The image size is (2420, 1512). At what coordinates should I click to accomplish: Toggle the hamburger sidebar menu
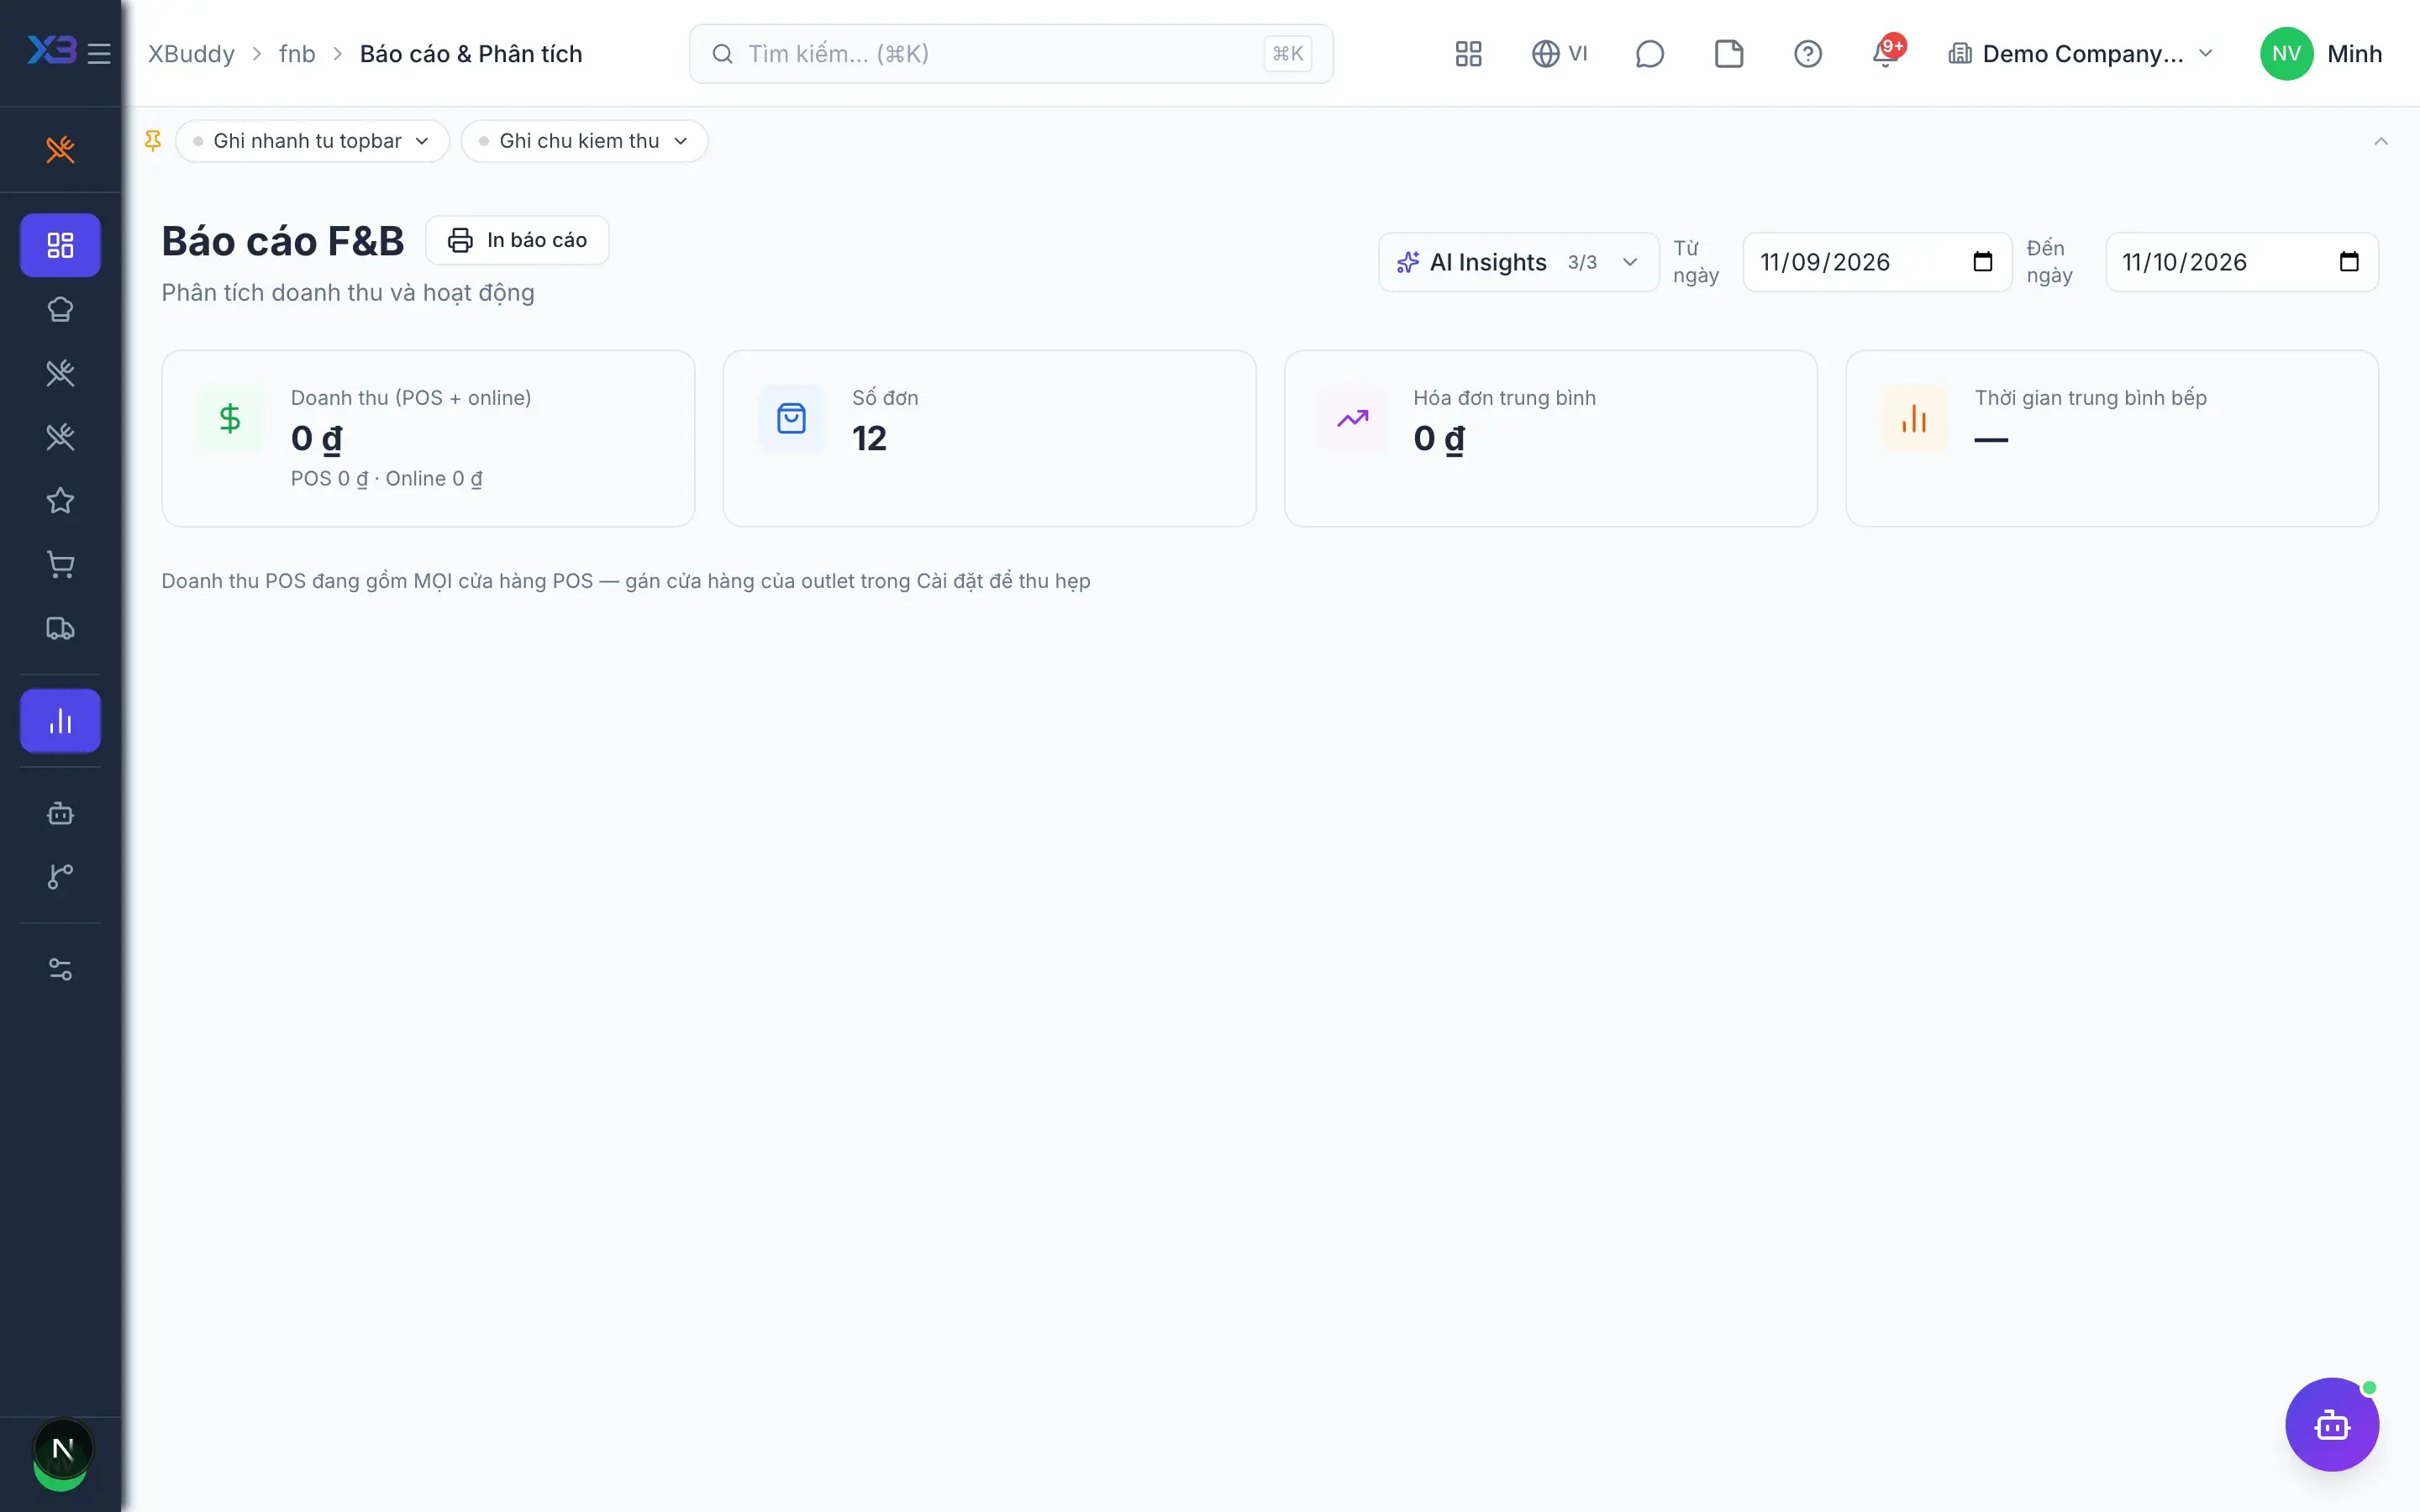point(99,53)
